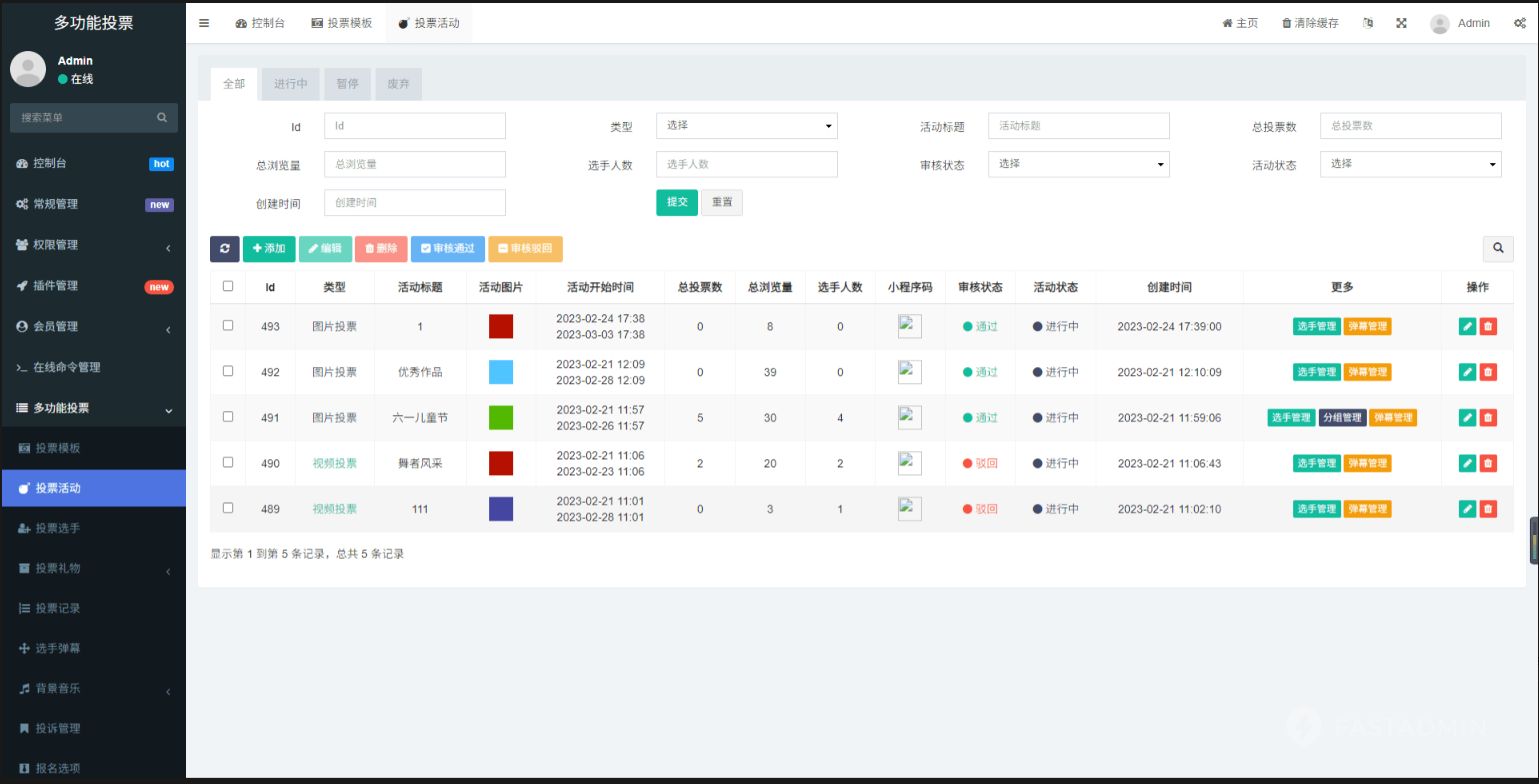Edit row 493 with pencil icon
Image resolution: width=1539 pixels, height=784 pixels.
(x=1467, y=326)
